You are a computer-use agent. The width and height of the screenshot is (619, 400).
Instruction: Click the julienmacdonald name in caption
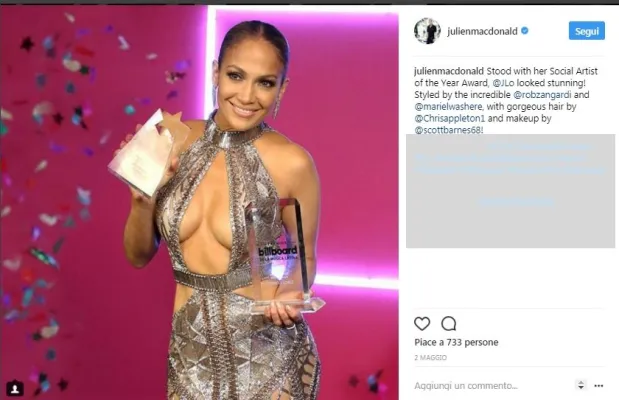point(449,71)
